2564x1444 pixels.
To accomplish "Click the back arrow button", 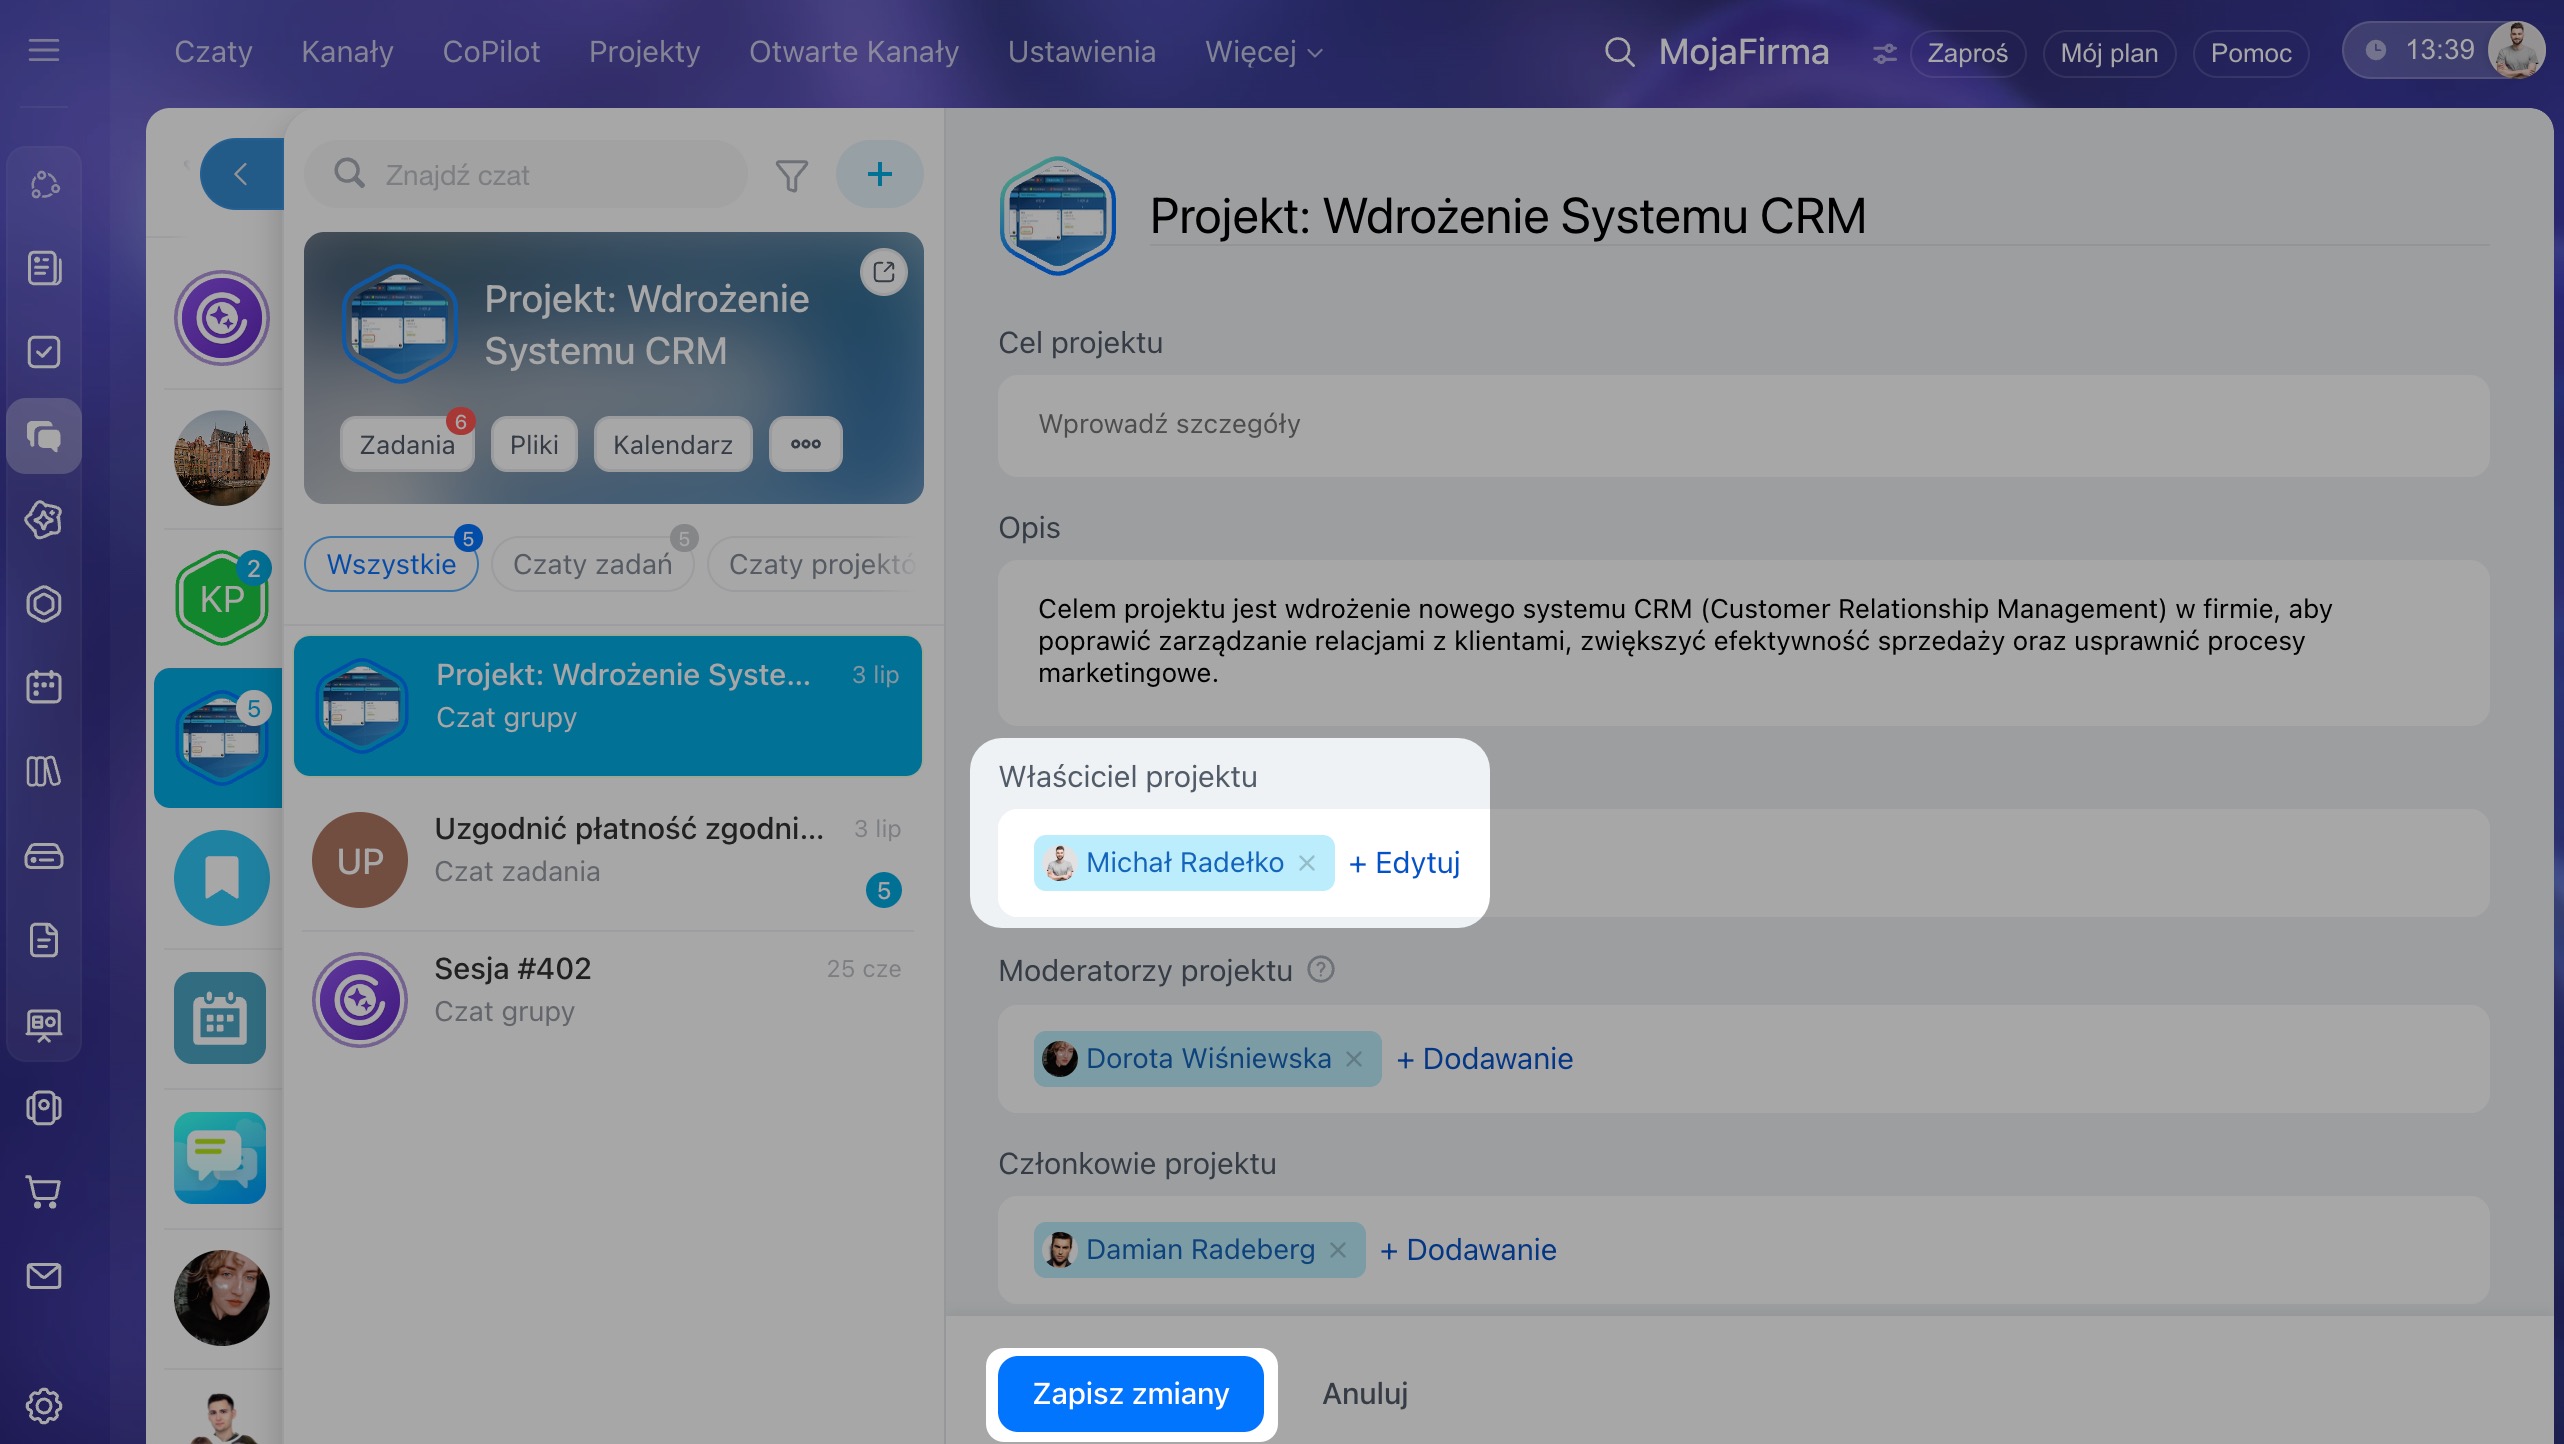I will point(241,174).
